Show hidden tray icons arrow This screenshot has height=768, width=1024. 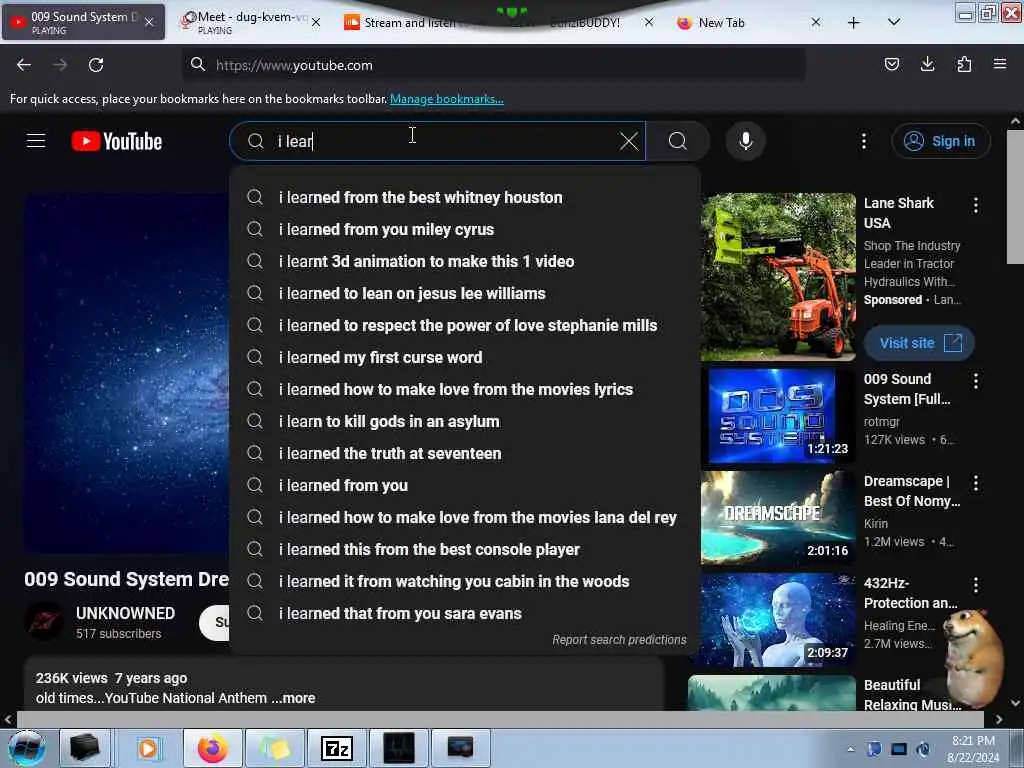850,749
